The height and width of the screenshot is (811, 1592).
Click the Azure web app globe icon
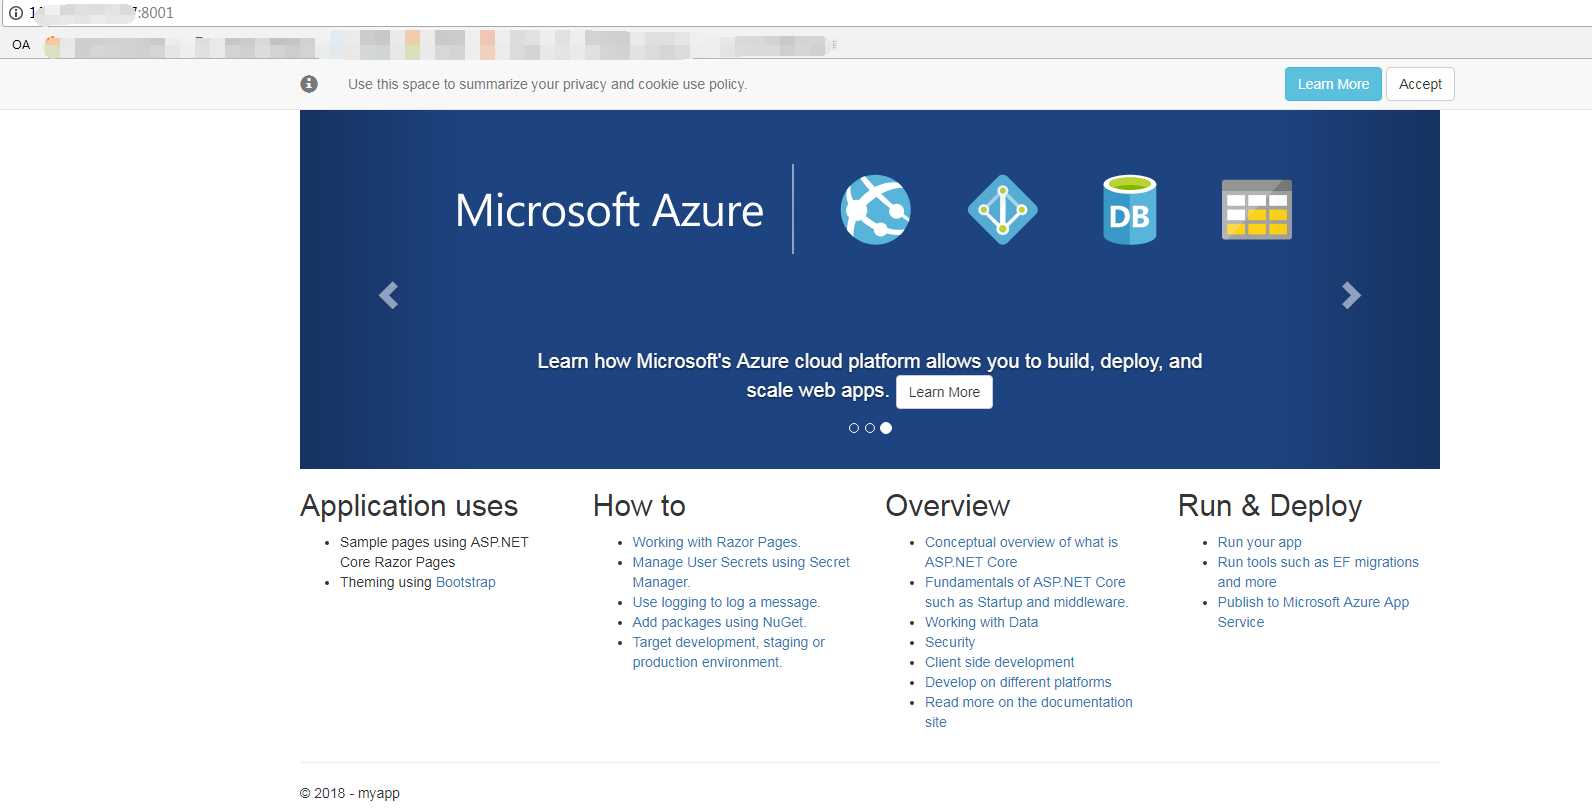coord(876,210)
